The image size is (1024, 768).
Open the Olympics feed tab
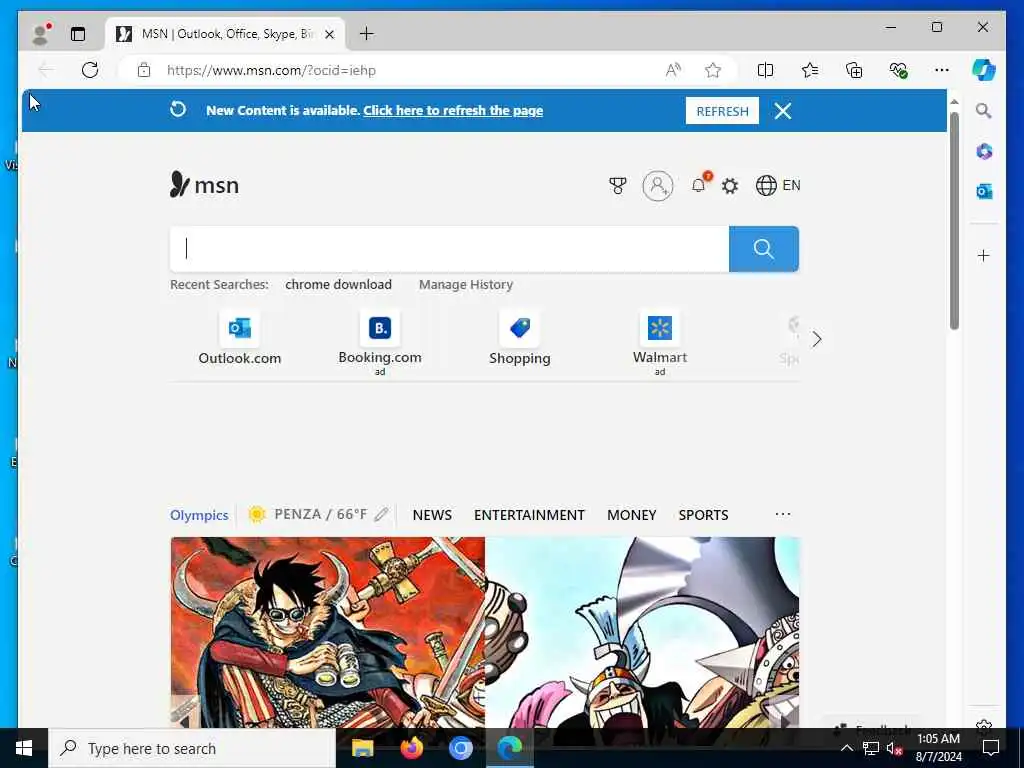click(x=199, y=515)
